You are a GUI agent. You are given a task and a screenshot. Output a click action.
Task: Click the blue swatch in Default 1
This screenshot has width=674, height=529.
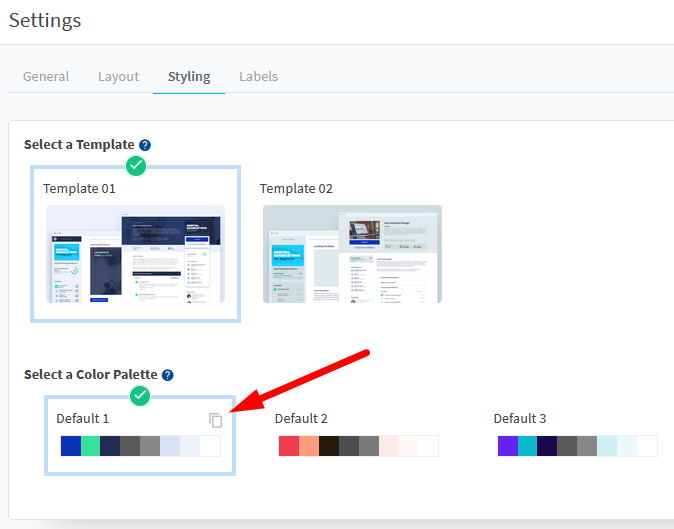(x=71, y=446)
